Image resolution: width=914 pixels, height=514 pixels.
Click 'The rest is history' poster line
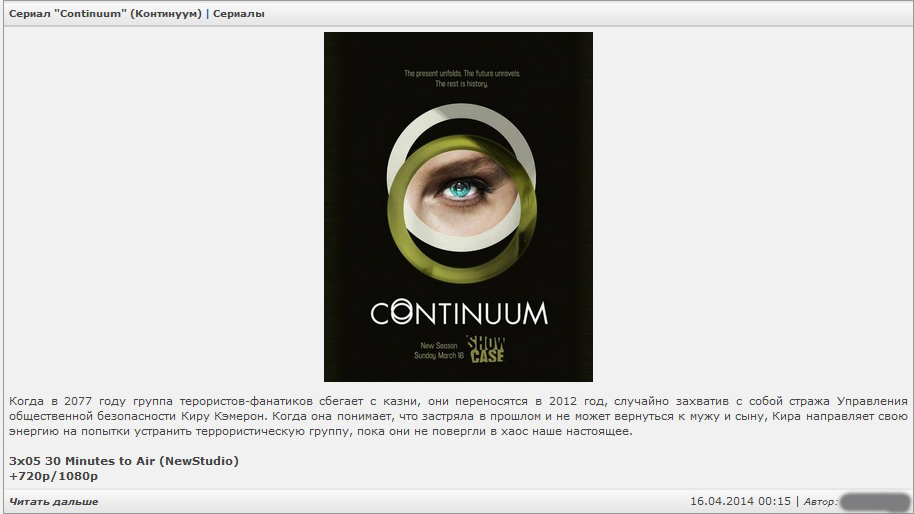(460, 84)
